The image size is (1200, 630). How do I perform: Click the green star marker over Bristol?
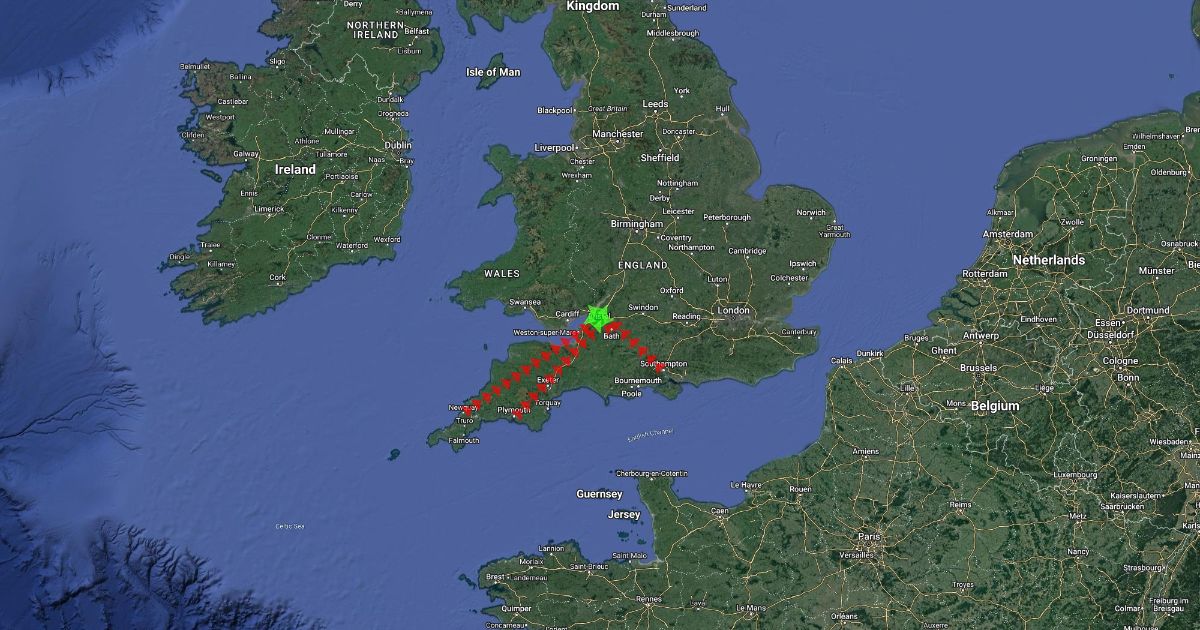tap(598, 319)
